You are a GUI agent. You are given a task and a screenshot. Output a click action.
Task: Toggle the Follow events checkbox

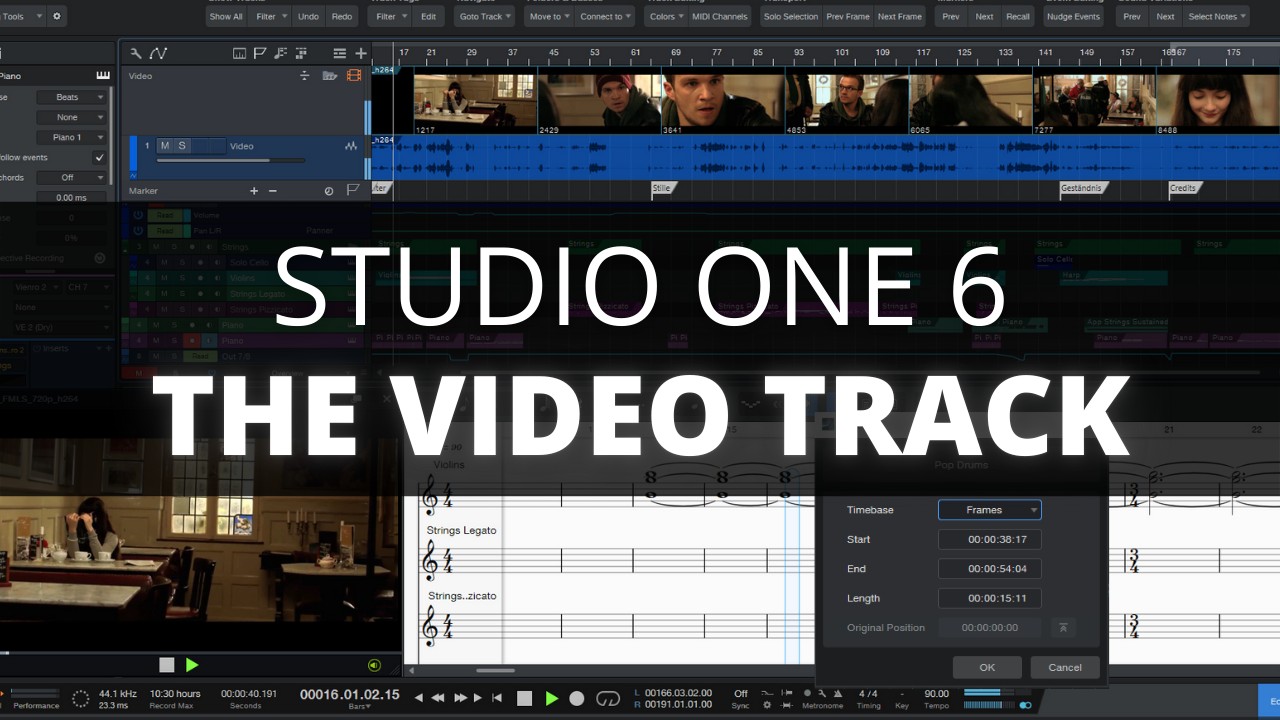(x=99, y=157)
